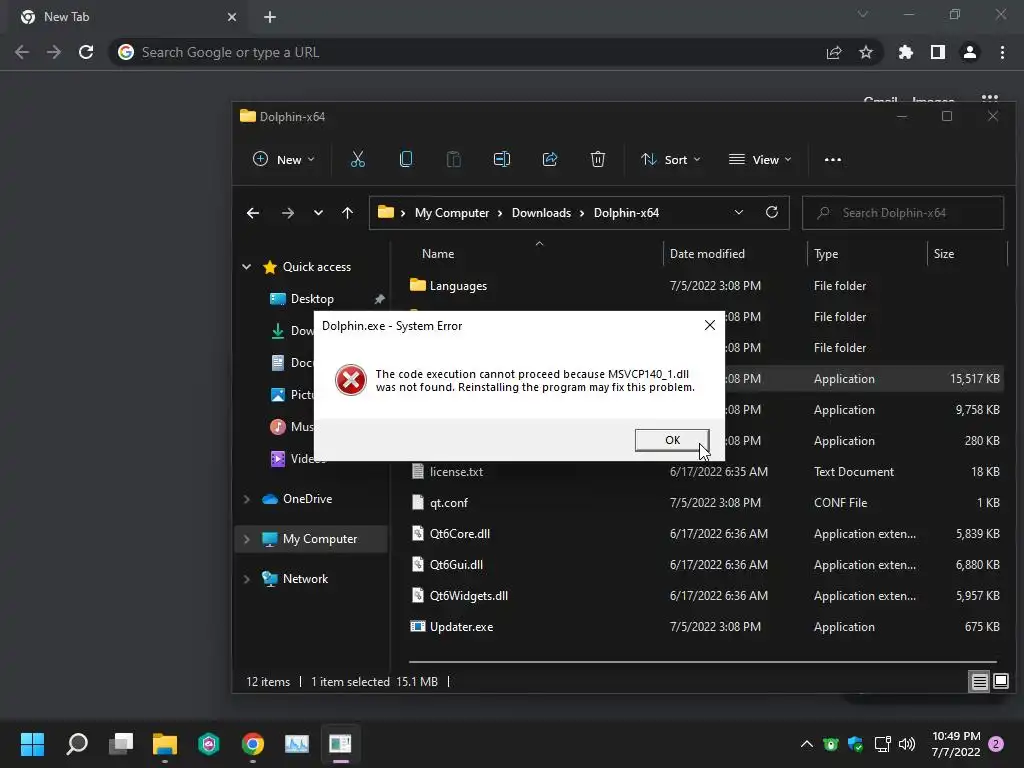
Task: Select Network in navigation pane
Action: point(305,579)
